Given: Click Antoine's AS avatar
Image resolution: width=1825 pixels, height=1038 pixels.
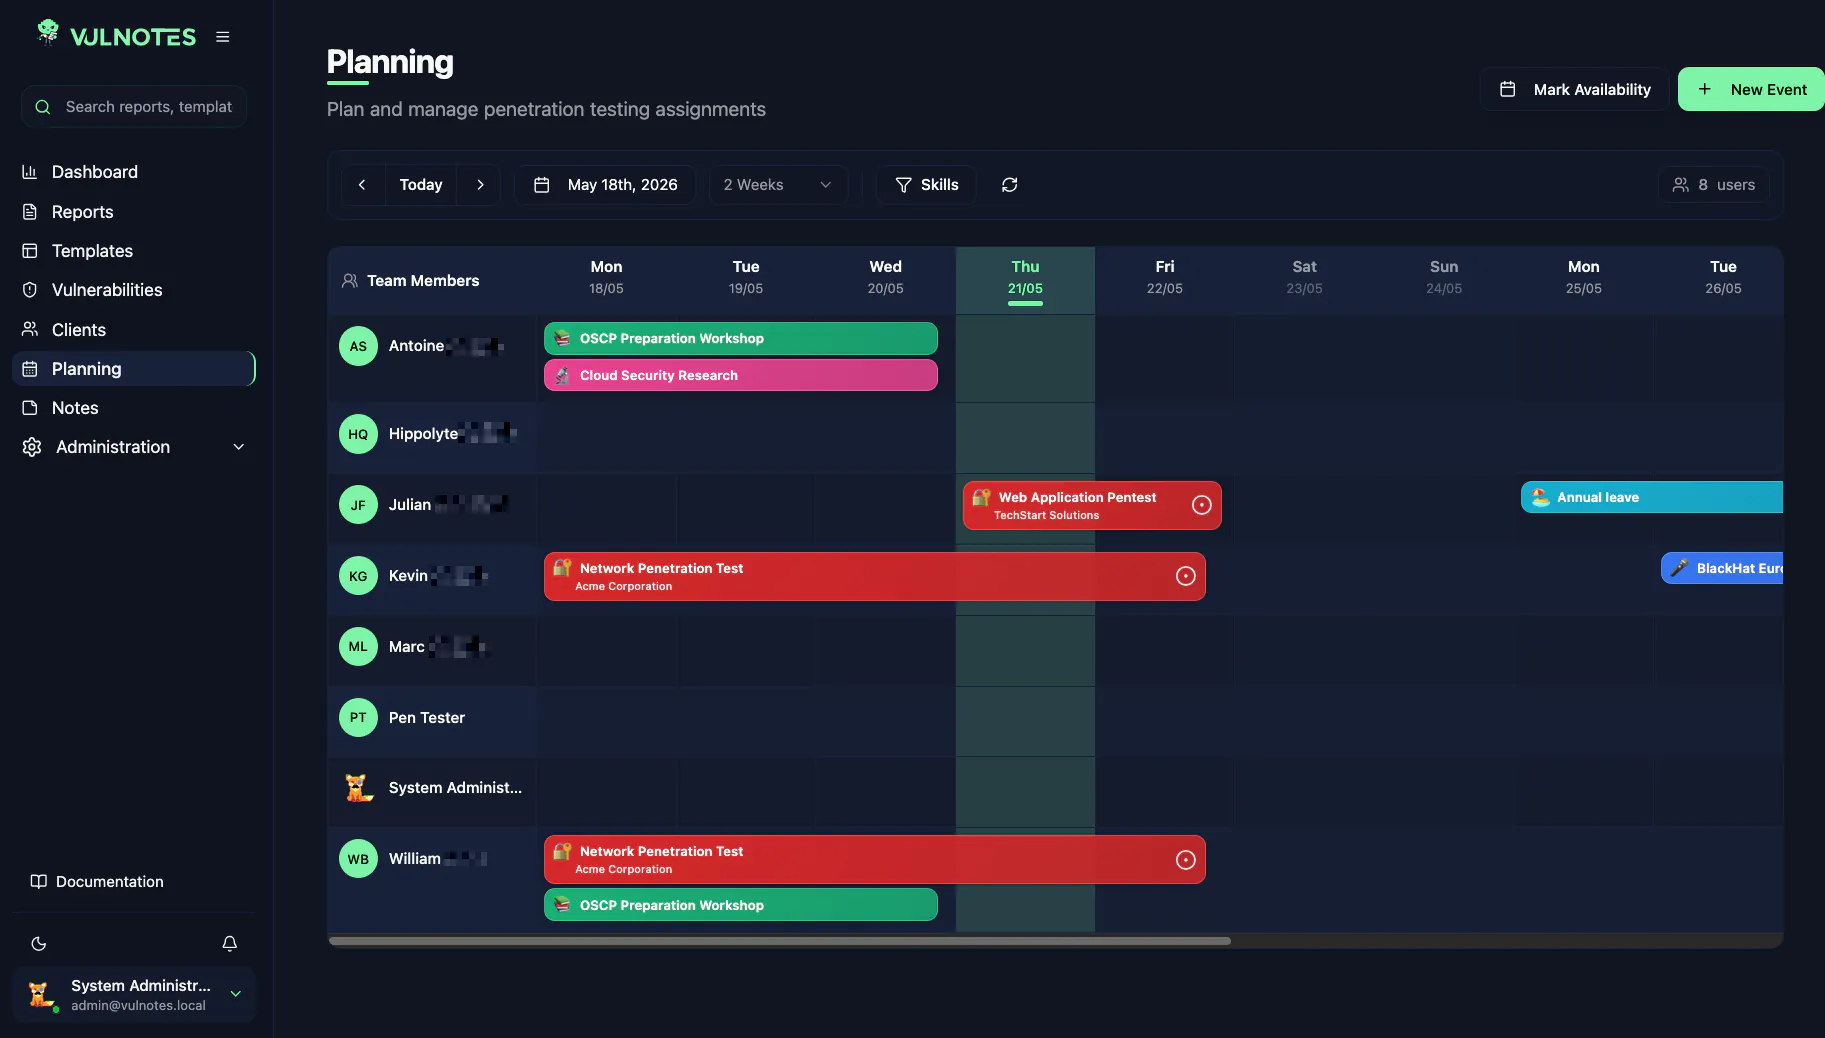Looking at the screenshot, I should 358,347.
